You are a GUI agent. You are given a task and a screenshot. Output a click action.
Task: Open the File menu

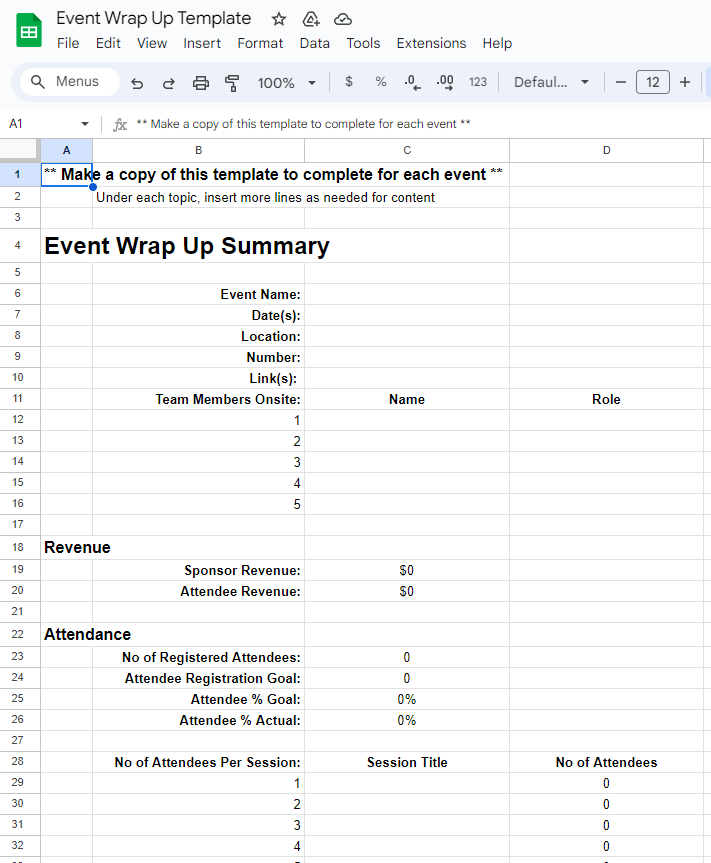[68, 43]
